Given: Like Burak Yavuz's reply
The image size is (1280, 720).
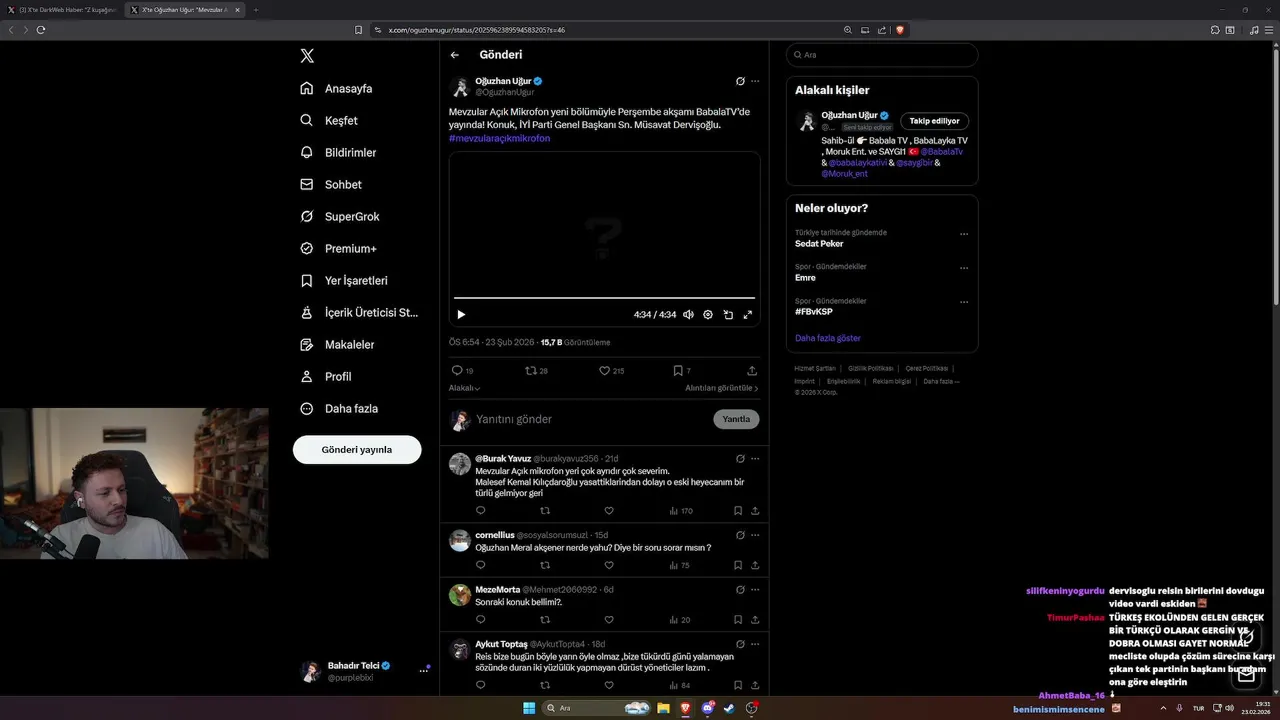Looking at the screenshot, I should tap(609, 510).
